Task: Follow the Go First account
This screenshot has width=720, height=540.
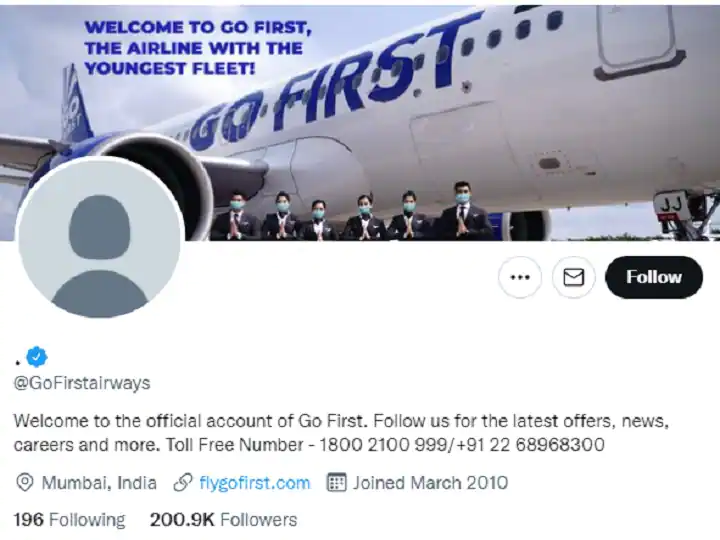Action: coord(653,277)
